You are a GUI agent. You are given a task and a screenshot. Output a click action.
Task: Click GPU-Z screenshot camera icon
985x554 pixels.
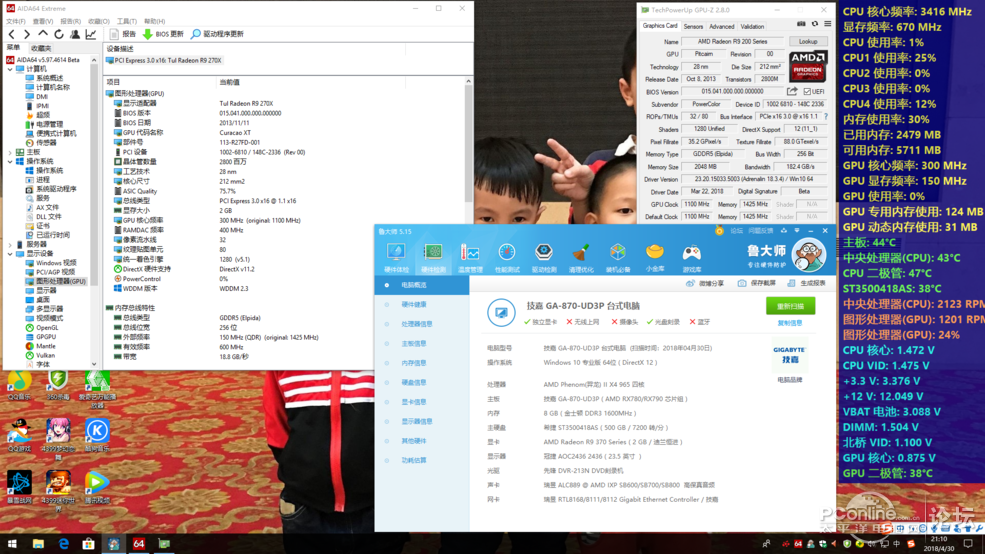[801, 24]
